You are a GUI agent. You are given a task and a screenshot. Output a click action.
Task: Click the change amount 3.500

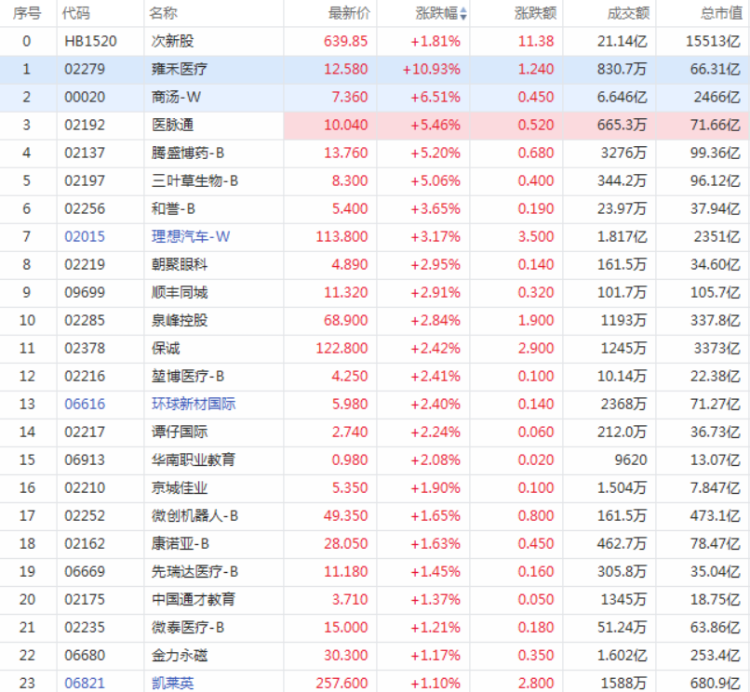click(x=536, y=236)
